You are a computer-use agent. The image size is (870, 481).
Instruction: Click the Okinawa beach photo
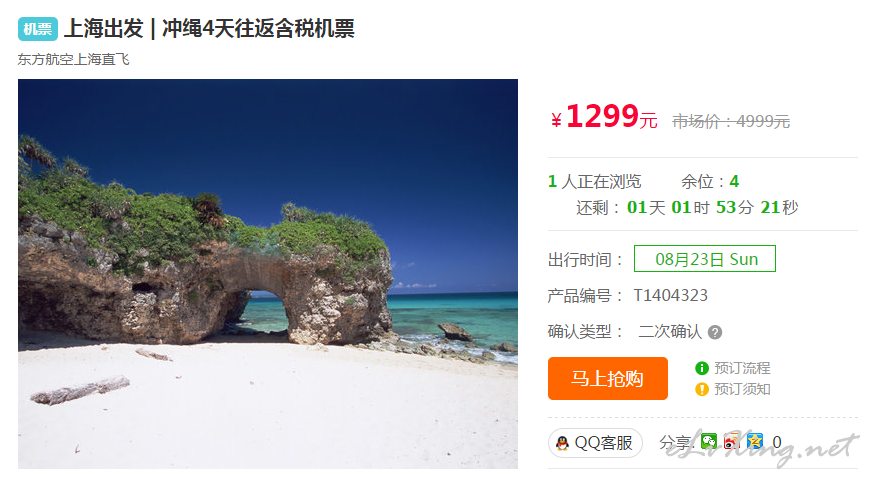[268, 274]
